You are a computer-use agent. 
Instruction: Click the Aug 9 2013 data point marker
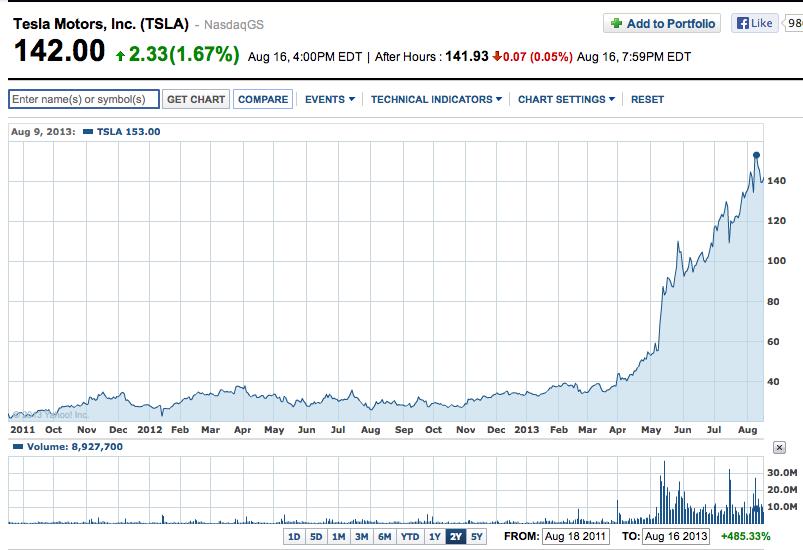point(756,155)
